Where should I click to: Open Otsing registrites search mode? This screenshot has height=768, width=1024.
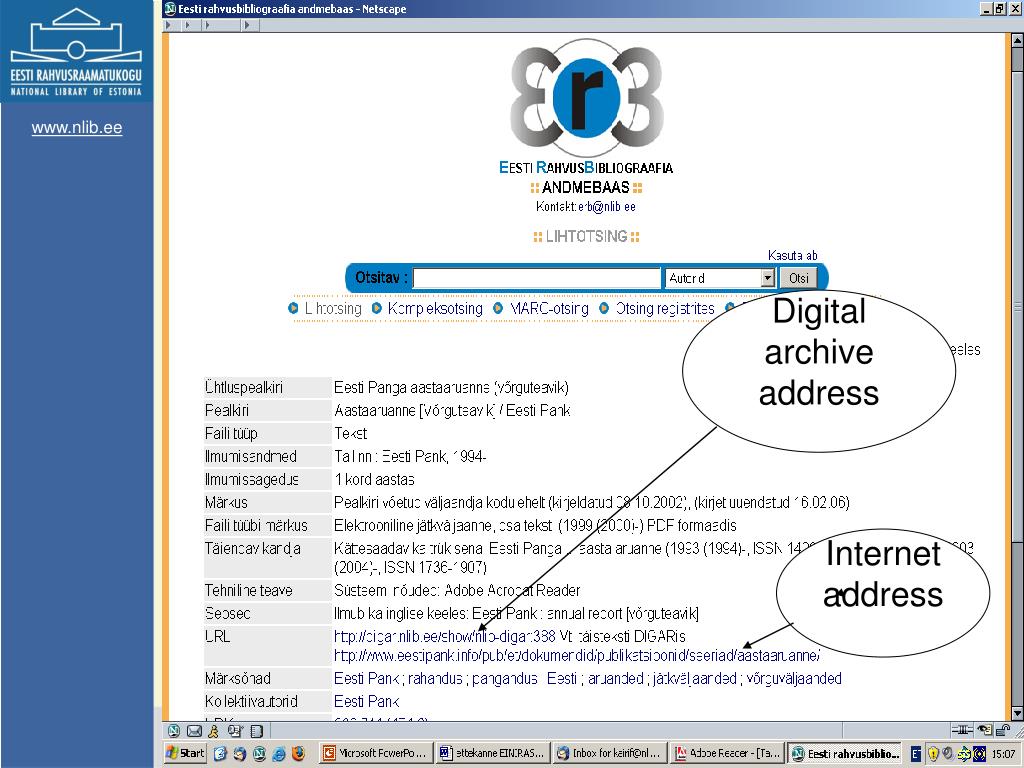(x=665, y=308)
